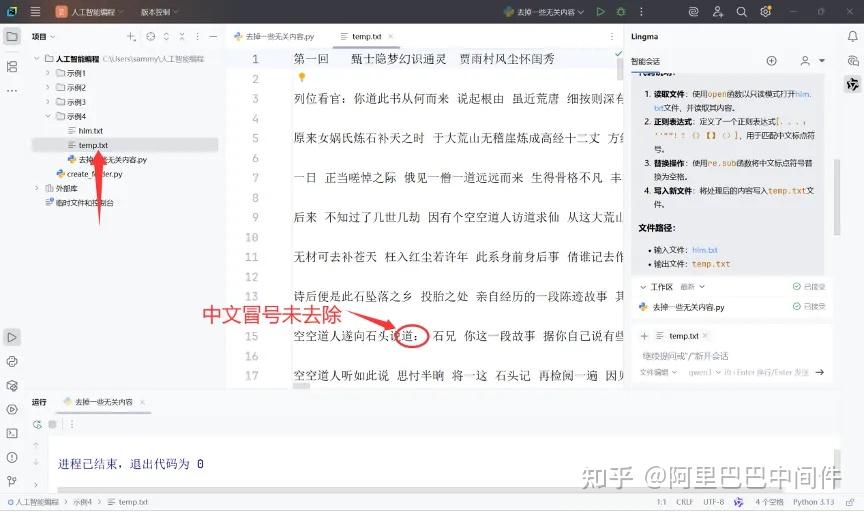This screenshot has width=864, height=512.
Task: Open project panel options menu
Action: click(197, 36)
